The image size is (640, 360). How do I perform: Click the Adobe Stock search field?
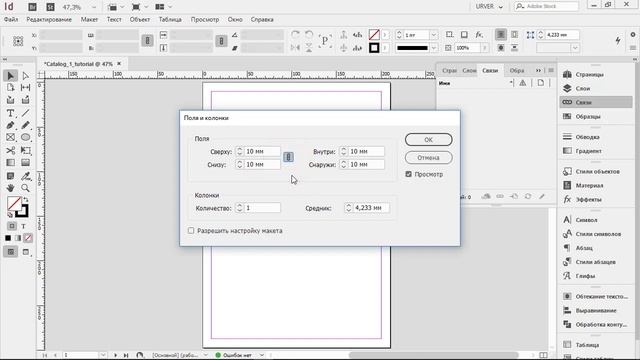pyautogui.click(x=547, y=7)
